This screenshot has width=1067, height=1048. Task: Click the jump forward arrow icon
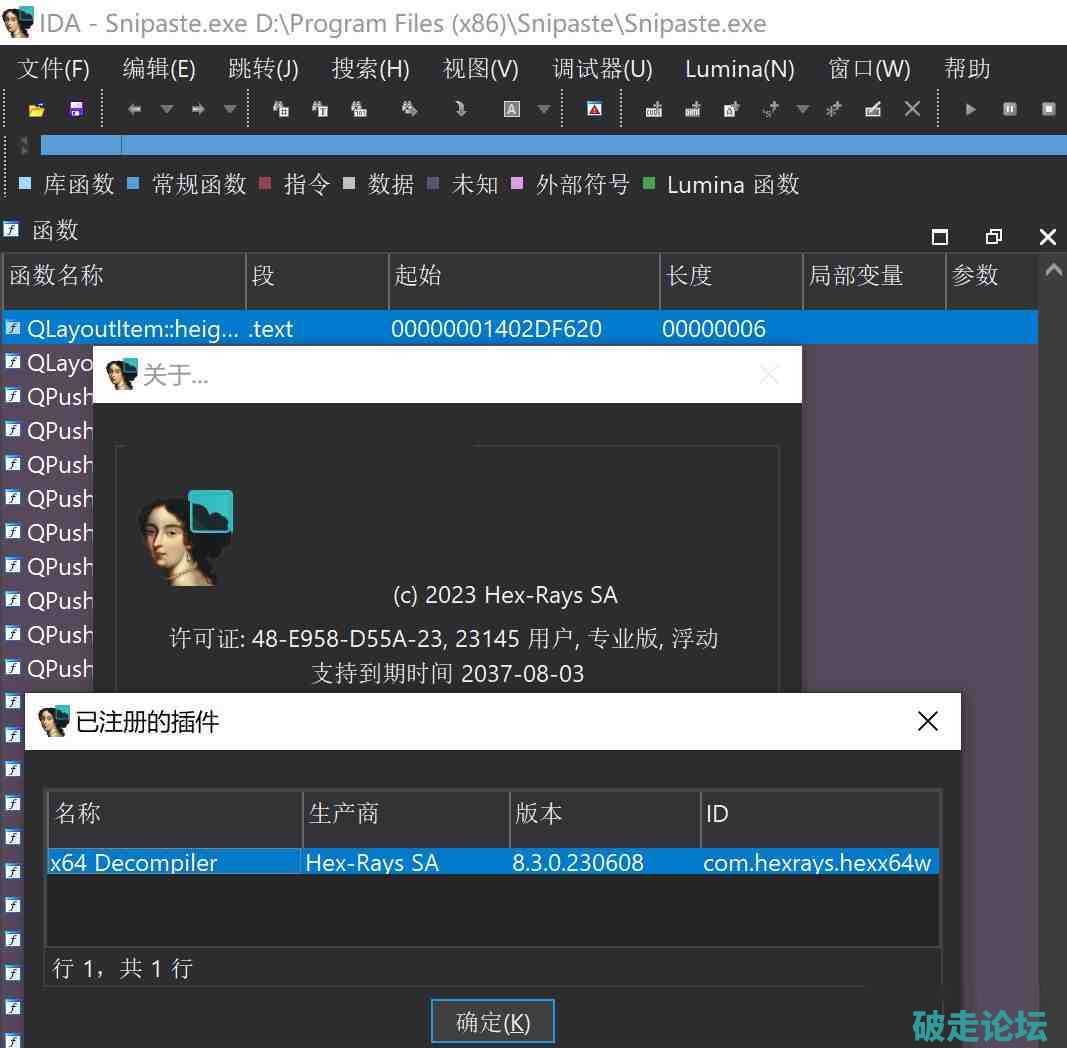(x=198, y=110)
